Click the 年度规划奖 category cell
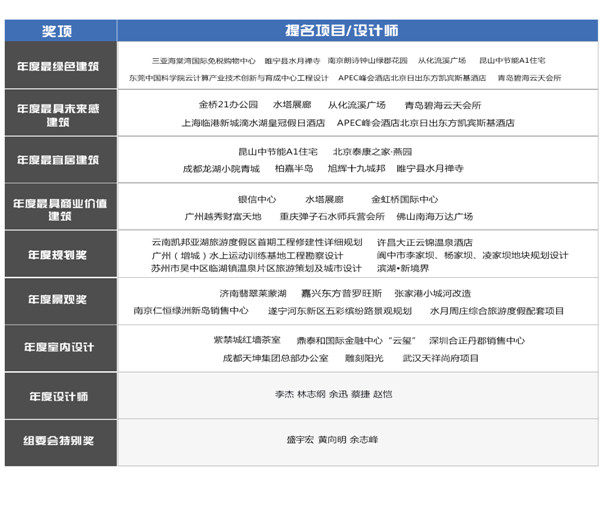 pos(58,254)
